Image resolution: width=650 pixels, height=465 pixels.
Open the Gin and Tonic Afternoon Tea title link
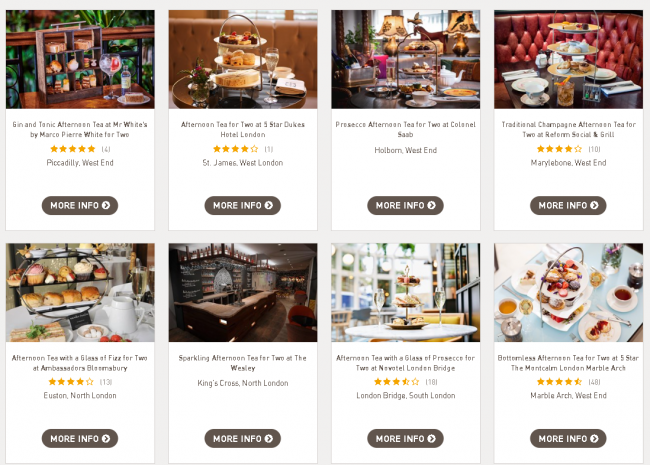pyautogui.click(x=80, y=129)
